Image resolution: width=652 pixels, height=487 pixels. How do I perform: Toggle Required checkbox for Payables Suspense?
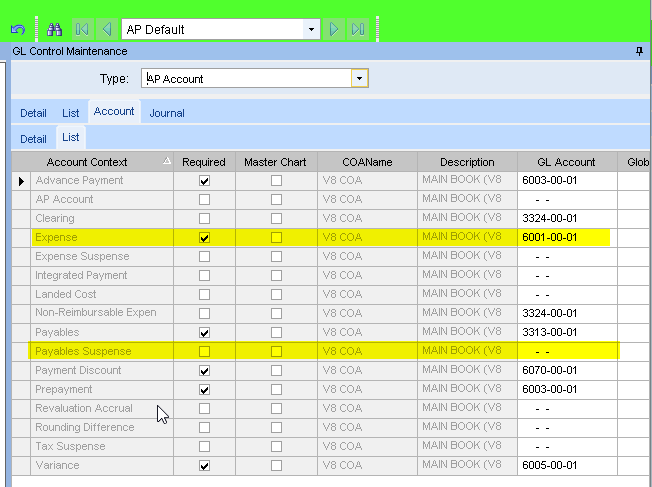tap(204, 351)
